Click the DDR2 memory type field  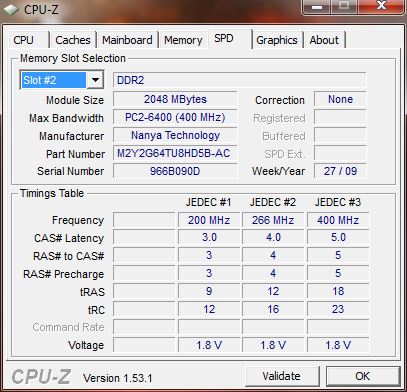(x=239, y=80)
